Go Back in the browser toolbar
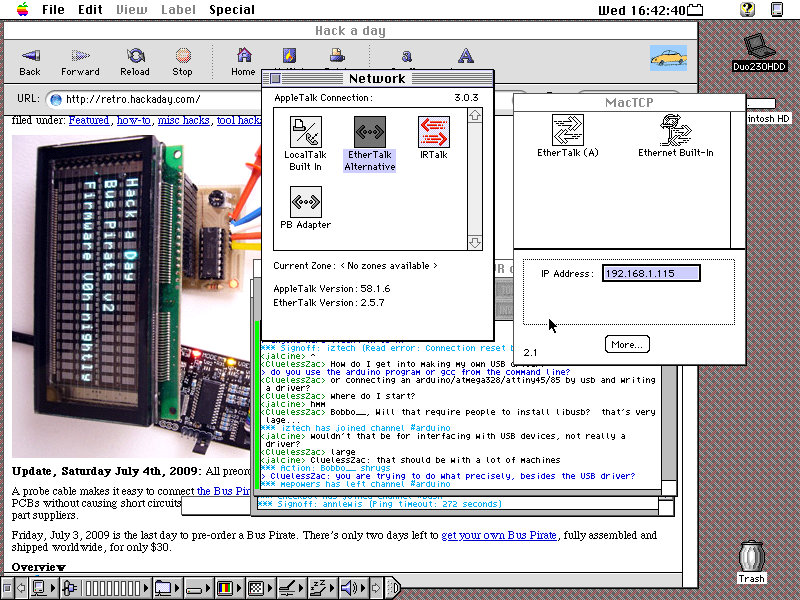800x600 pixels. point(30,62)
